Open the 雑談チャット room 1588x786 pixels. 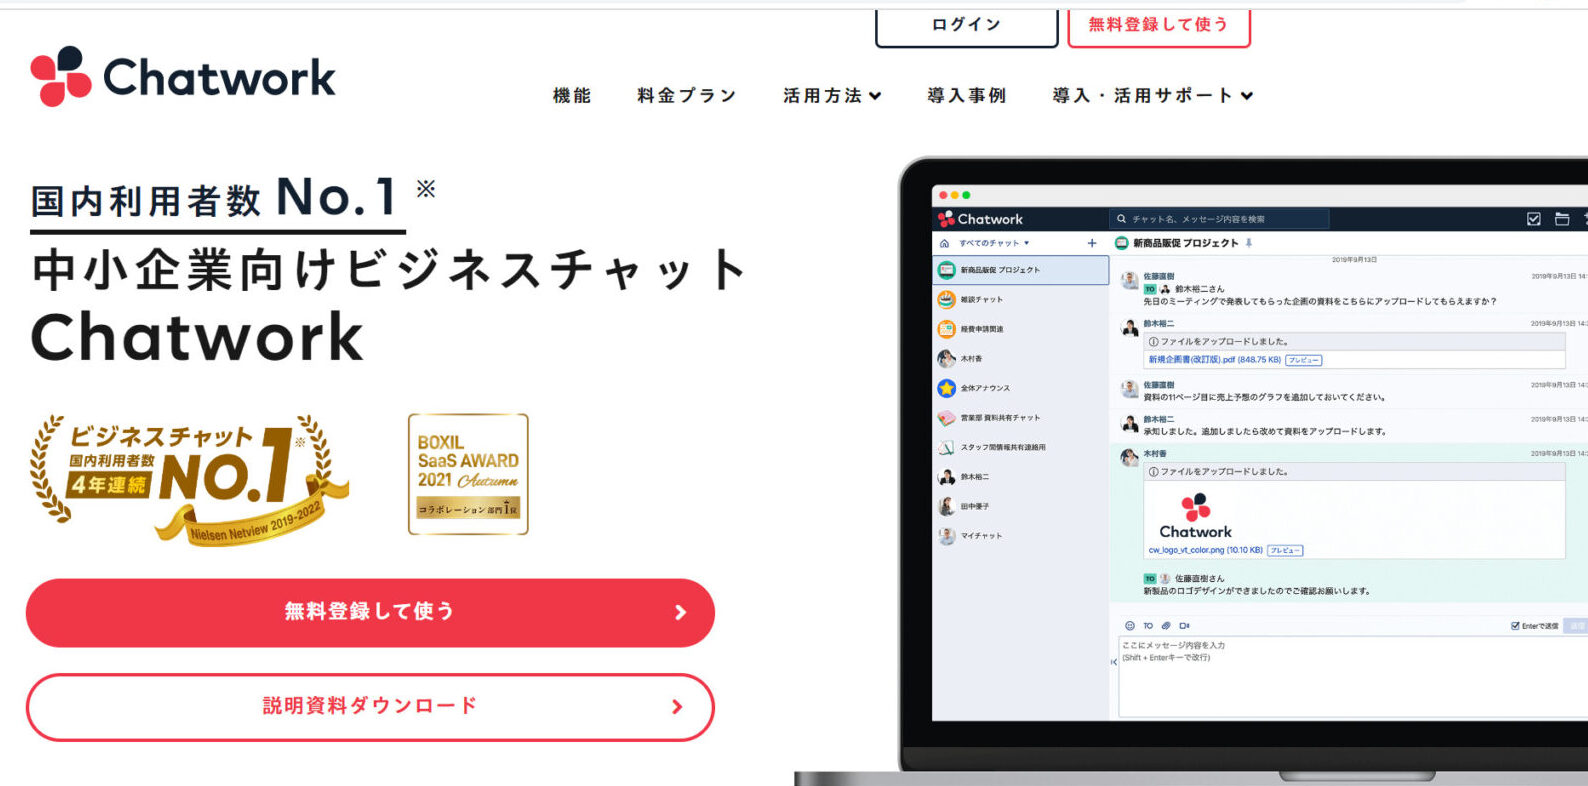pyautogui.click(x=1021, y=300)
